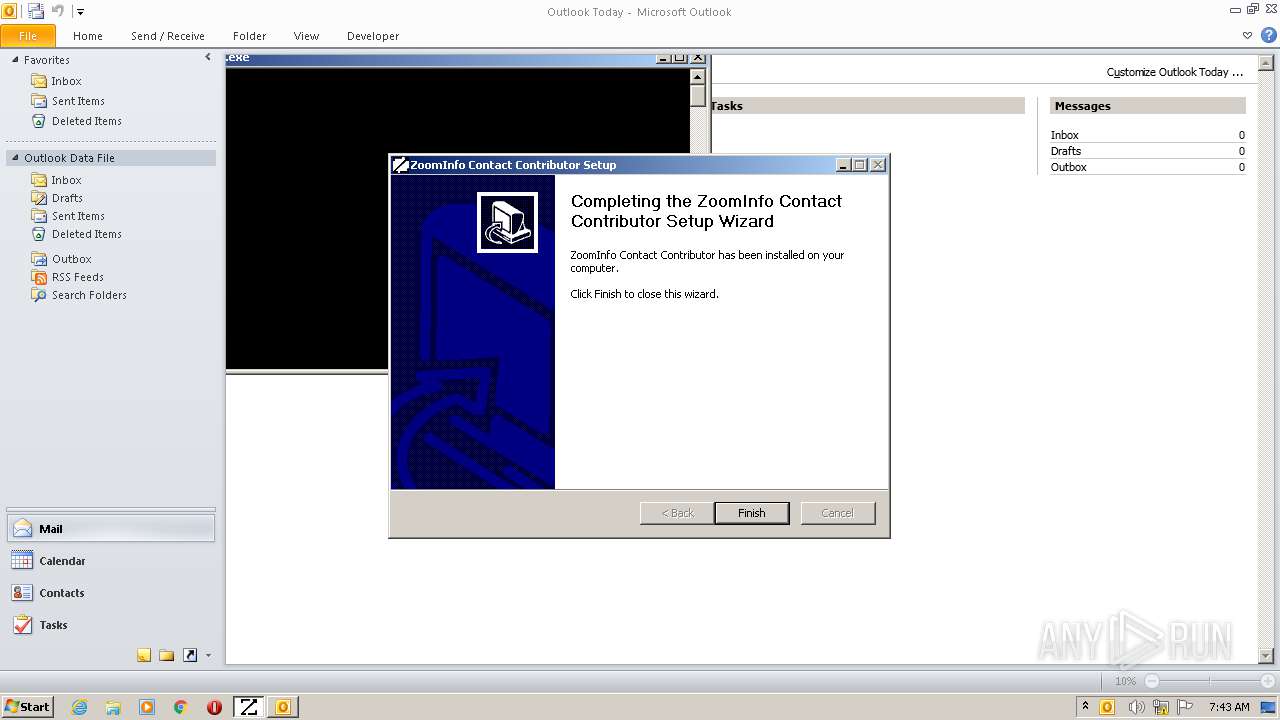Image resolution: width=1280 pixels, height=720 pixels.
Task: Open Deleted Items under Favorites
Action: [86, 121]
